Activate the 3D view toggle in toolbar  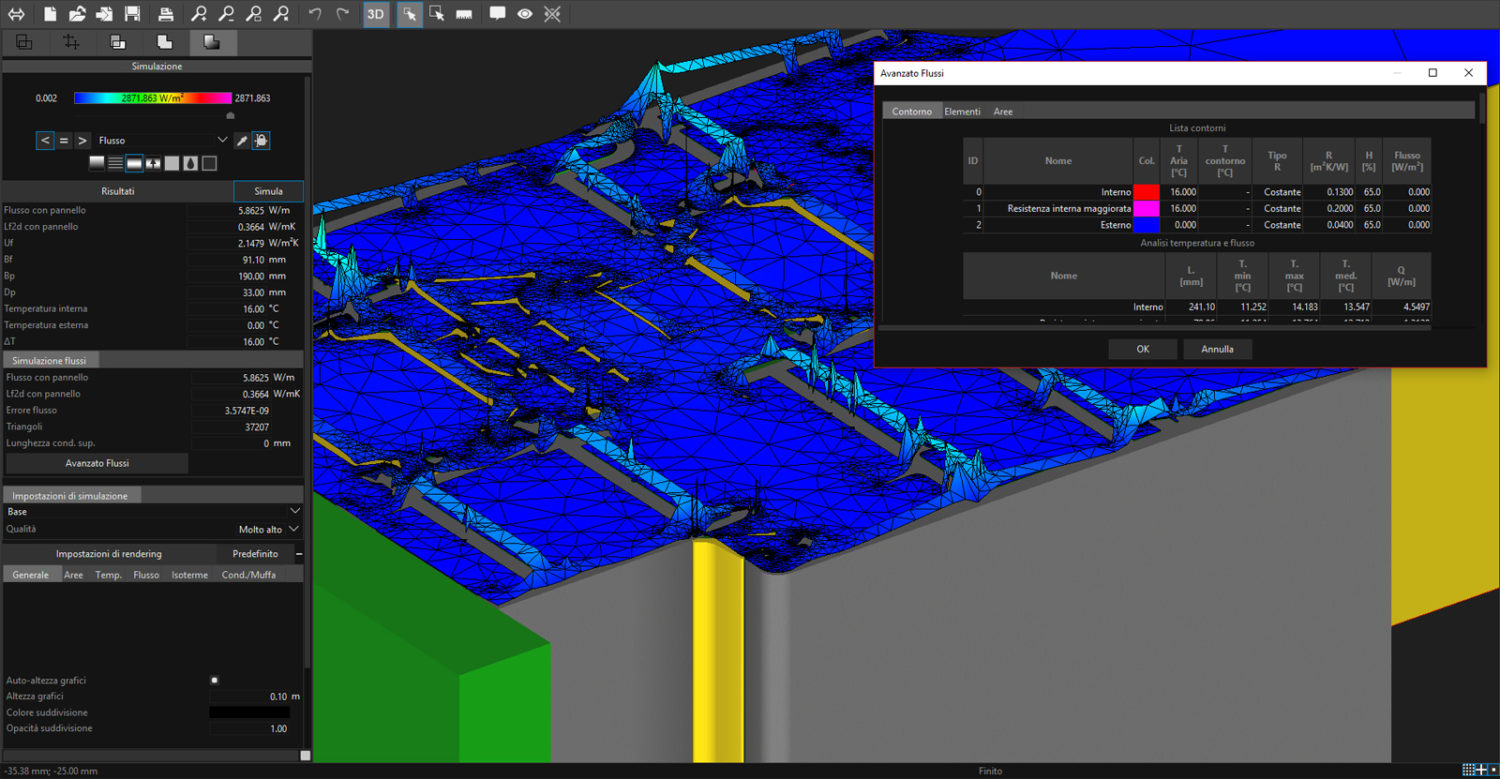(375, 14)
